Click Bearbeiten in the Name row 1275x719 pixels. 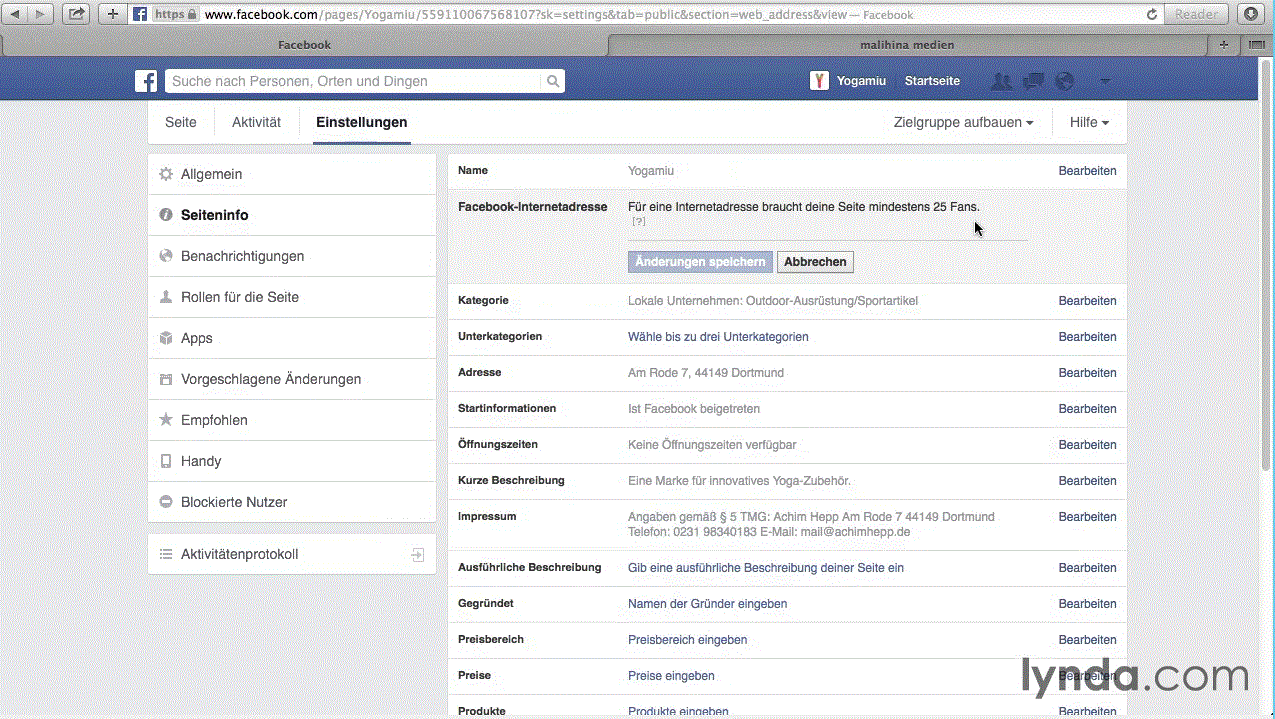[x=1087, y=171]
